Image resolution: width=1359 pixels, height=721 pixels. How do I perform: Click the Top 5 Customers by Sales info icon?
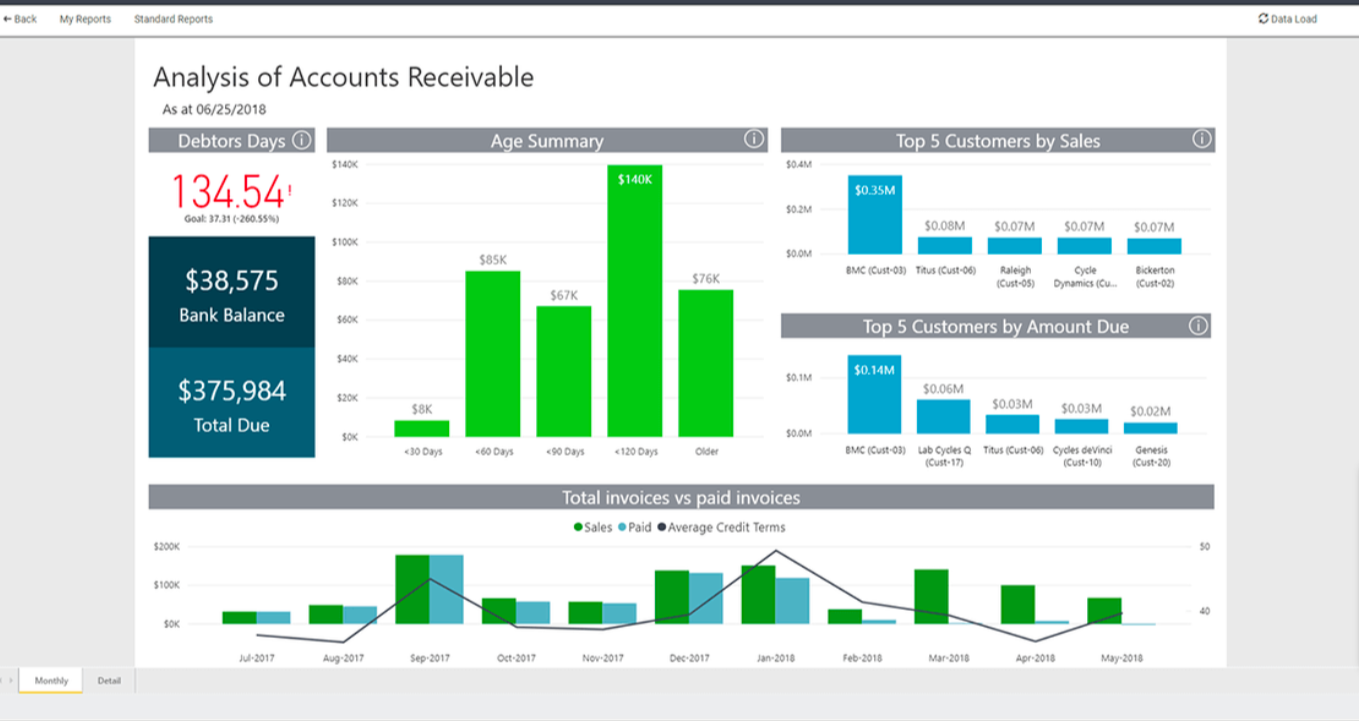tap(1202, 139)
